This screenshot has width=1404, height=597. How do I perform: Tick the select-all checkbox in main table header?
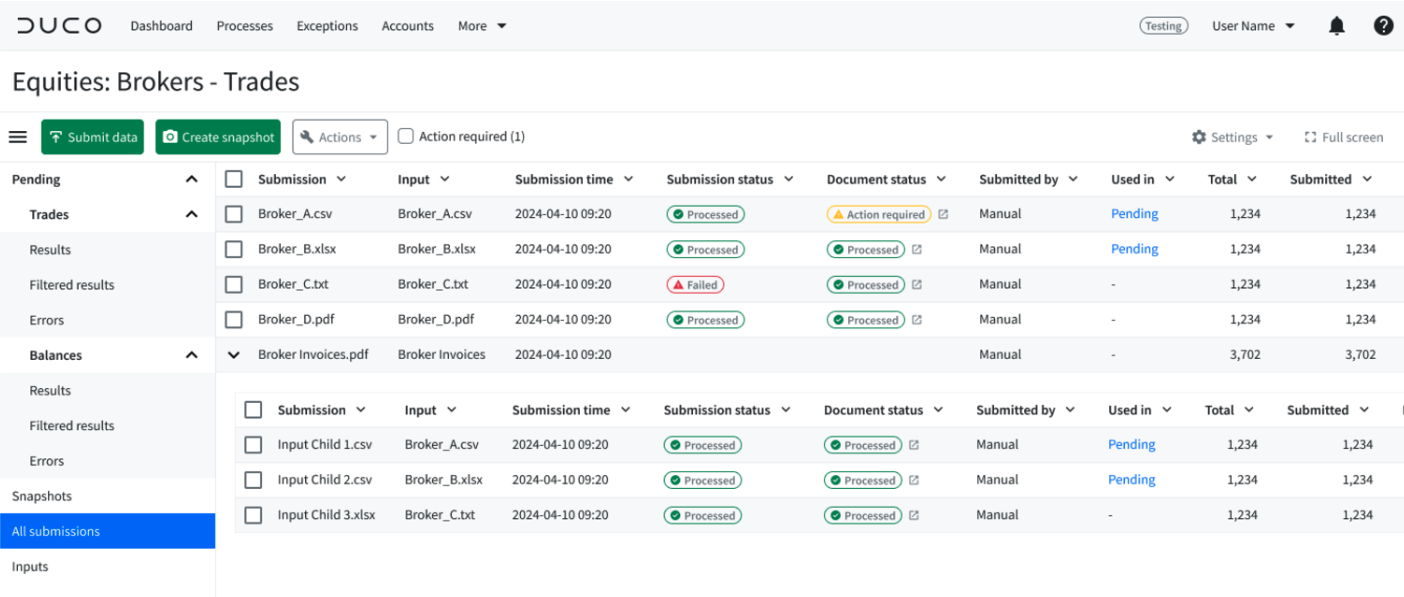(x=234, y=179)
